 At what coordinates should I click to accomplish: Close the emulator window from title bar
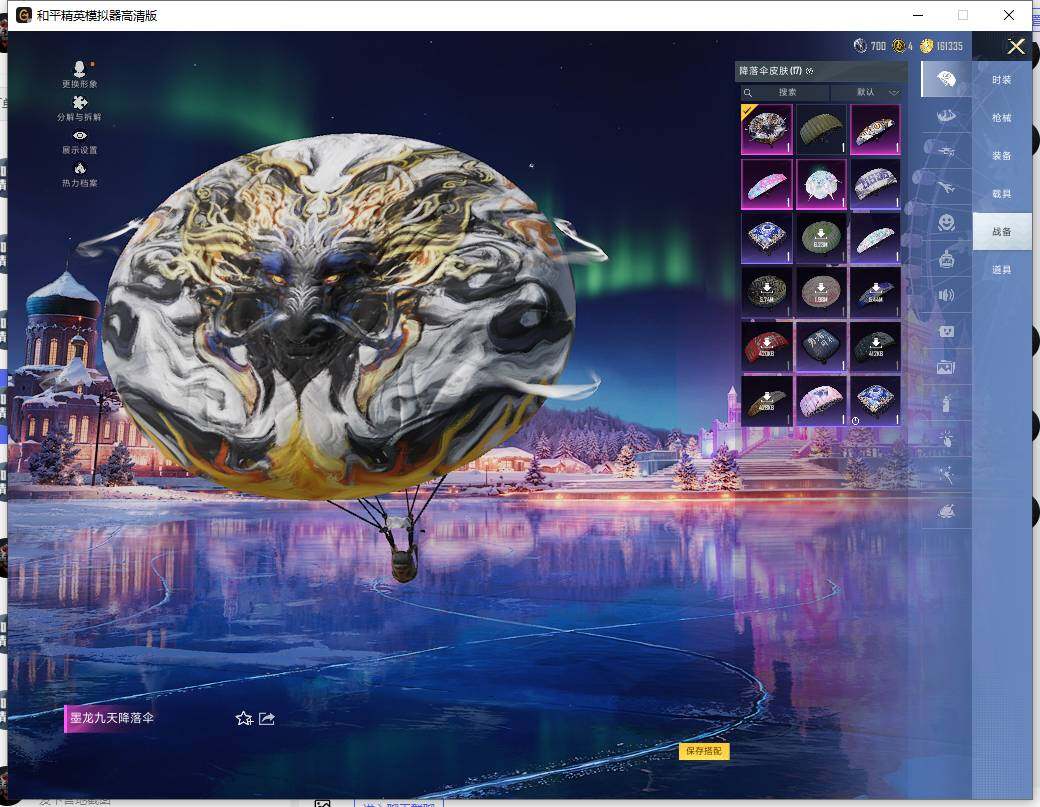point(1008,15)
